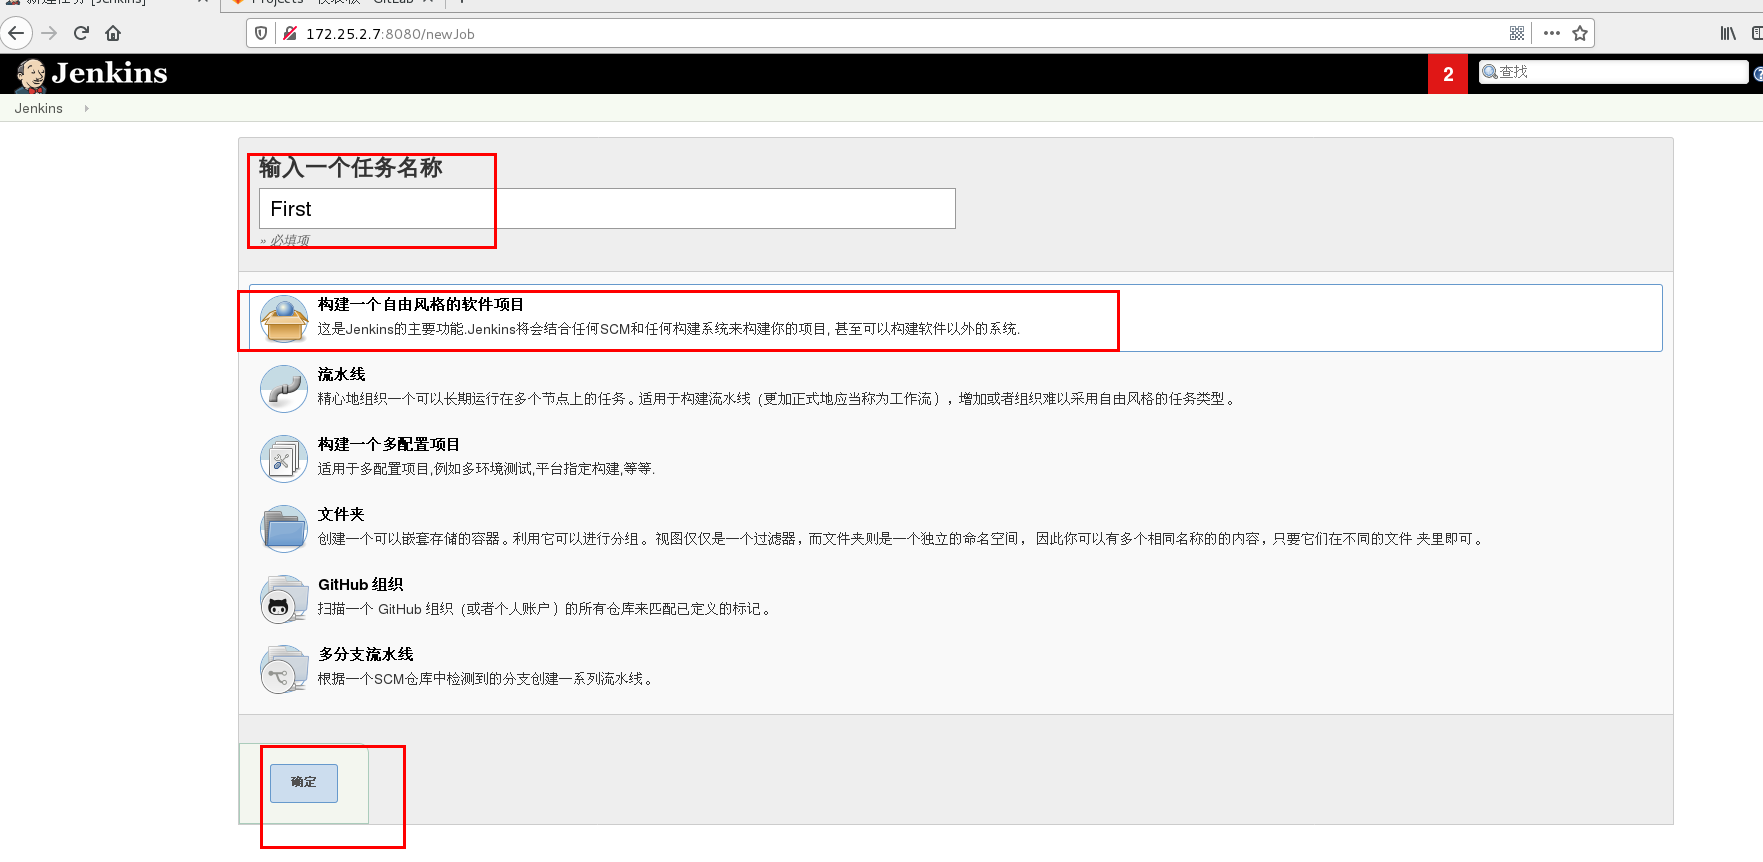Choose GitHub 组织 option title
The height and width of the screenshot is (862, 1763).
(361, 584)
